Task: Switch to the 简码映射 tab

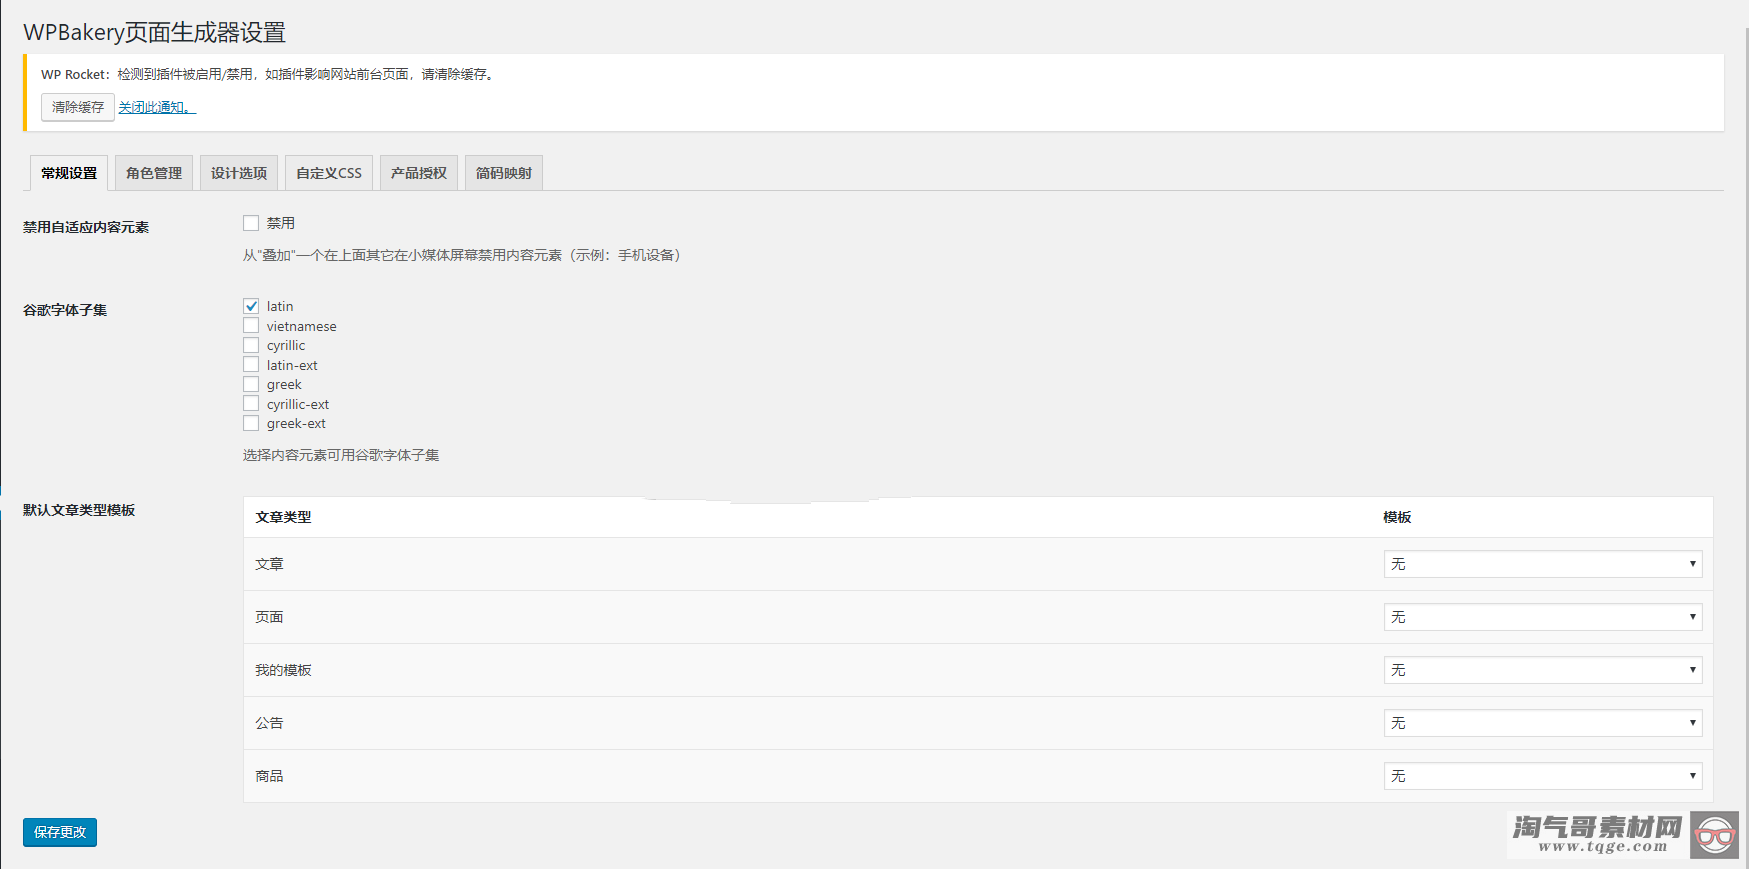Action: [504, 173]
